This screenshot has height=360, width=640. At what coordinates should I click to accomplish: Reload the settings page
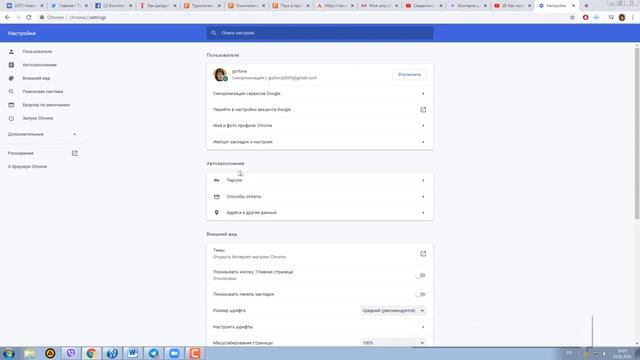point(29,18)
